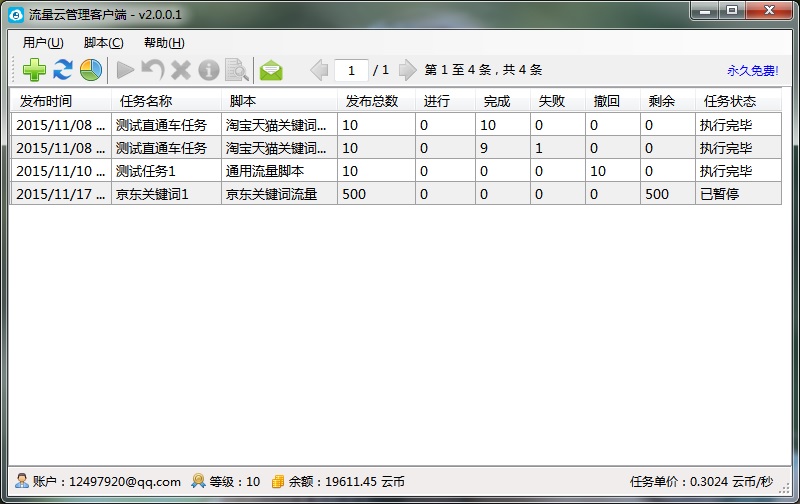The image size is (800, 504).
Task: Click the gray play start-task icon
Action: click(125, 70)
